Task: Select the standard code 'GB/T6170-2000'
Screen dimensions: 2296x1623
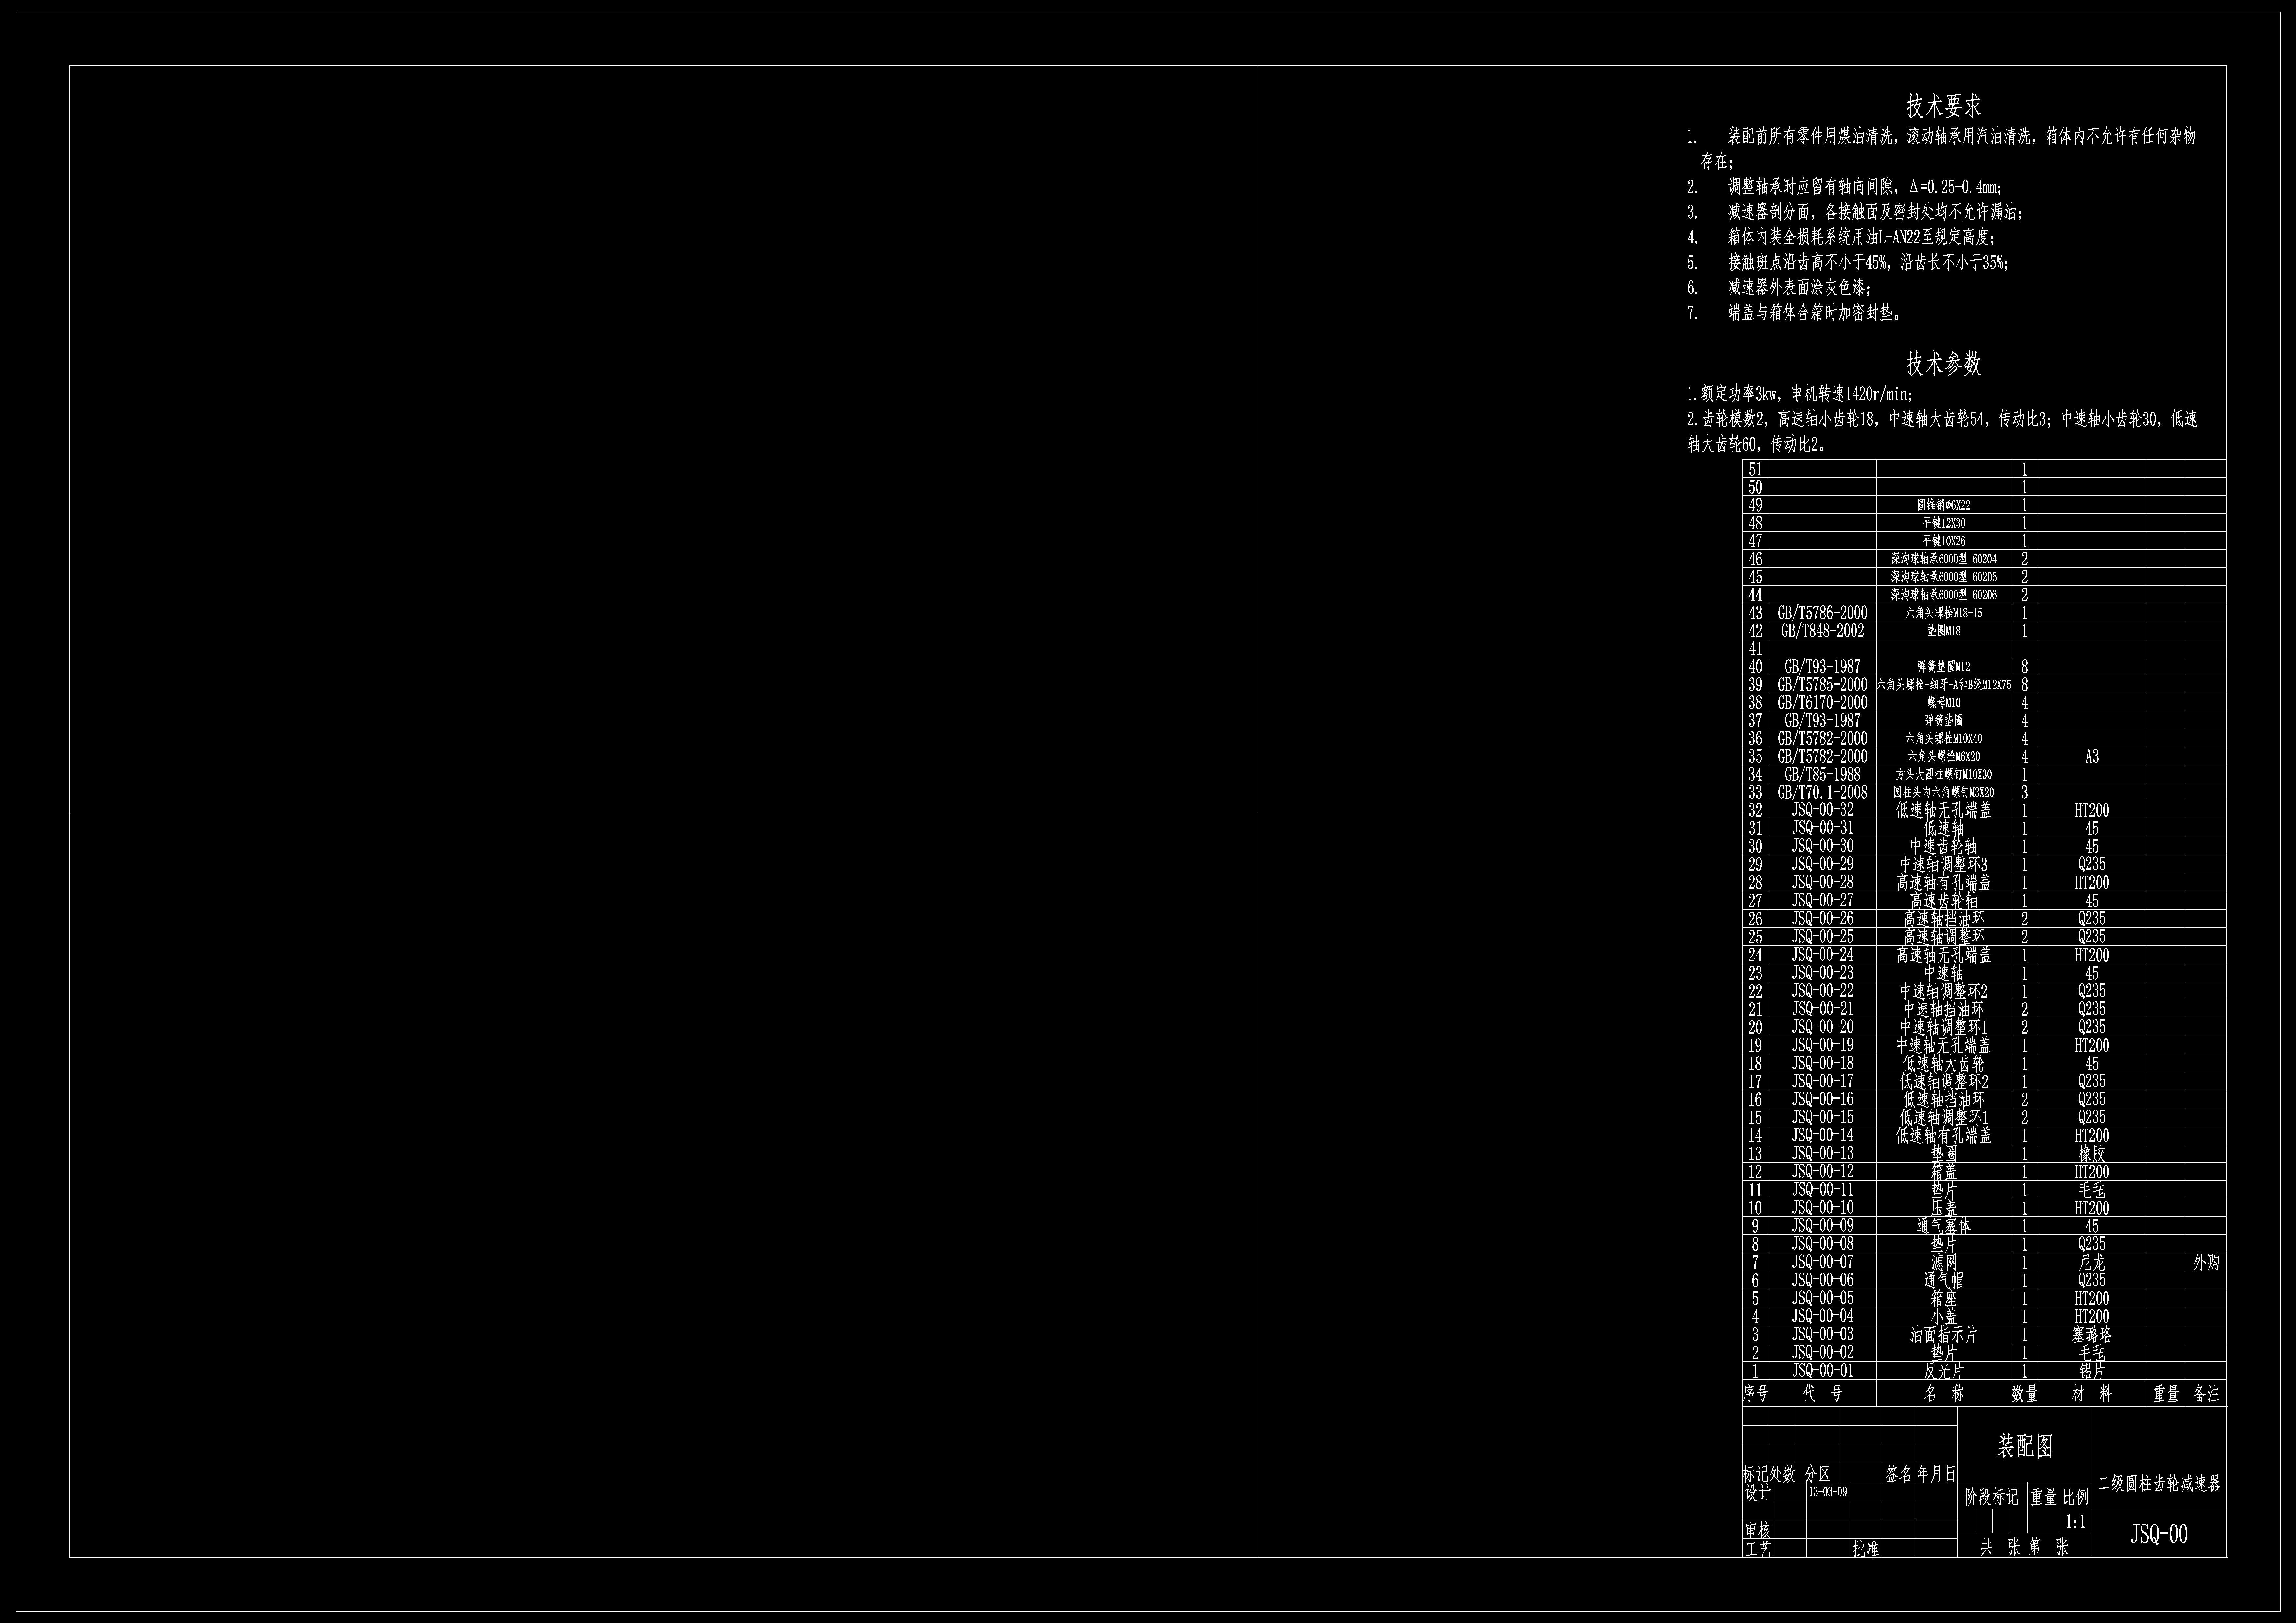Action: (1822, 703)
